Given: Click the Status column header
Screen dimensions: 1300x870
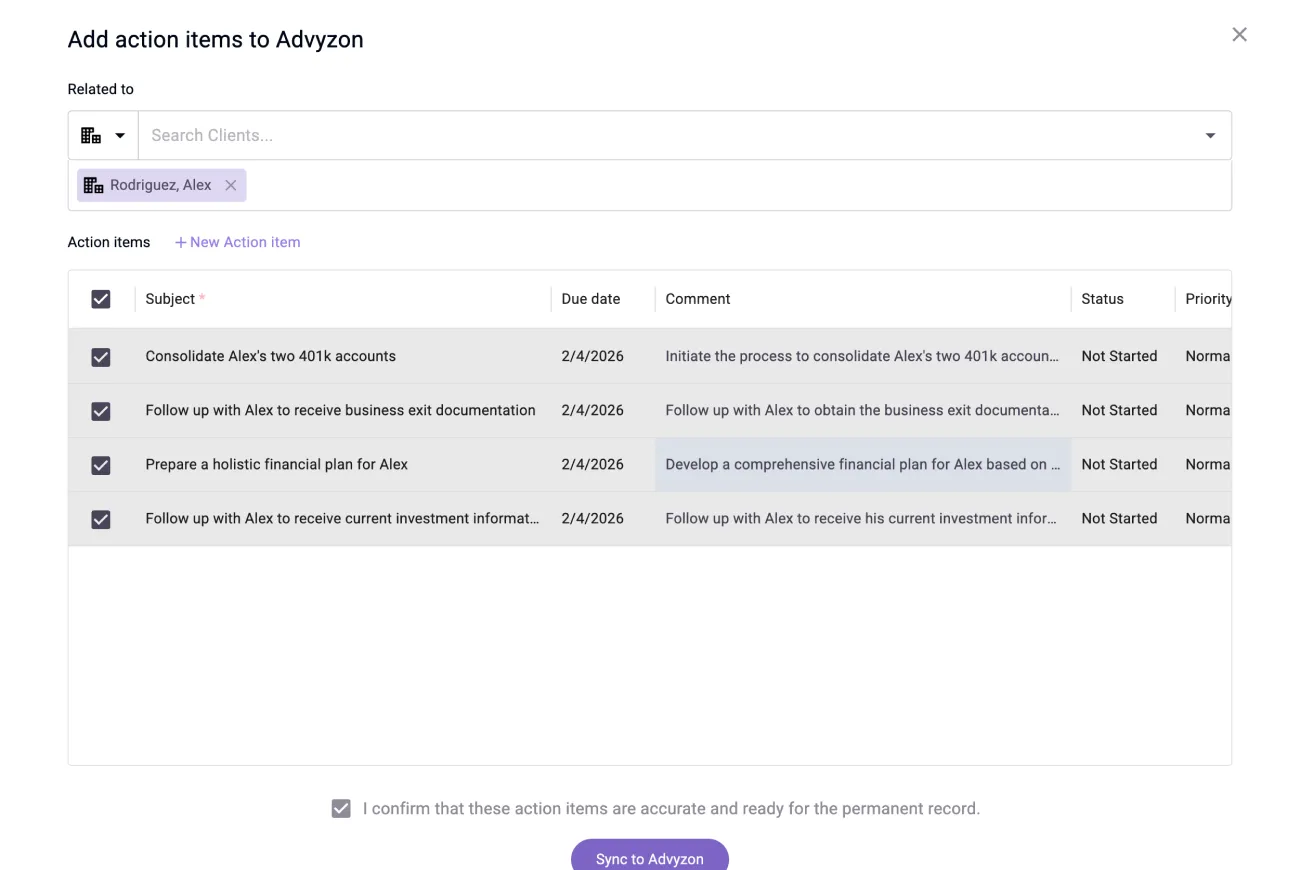Looking at the screenshot, I should tap(1102, 299).
